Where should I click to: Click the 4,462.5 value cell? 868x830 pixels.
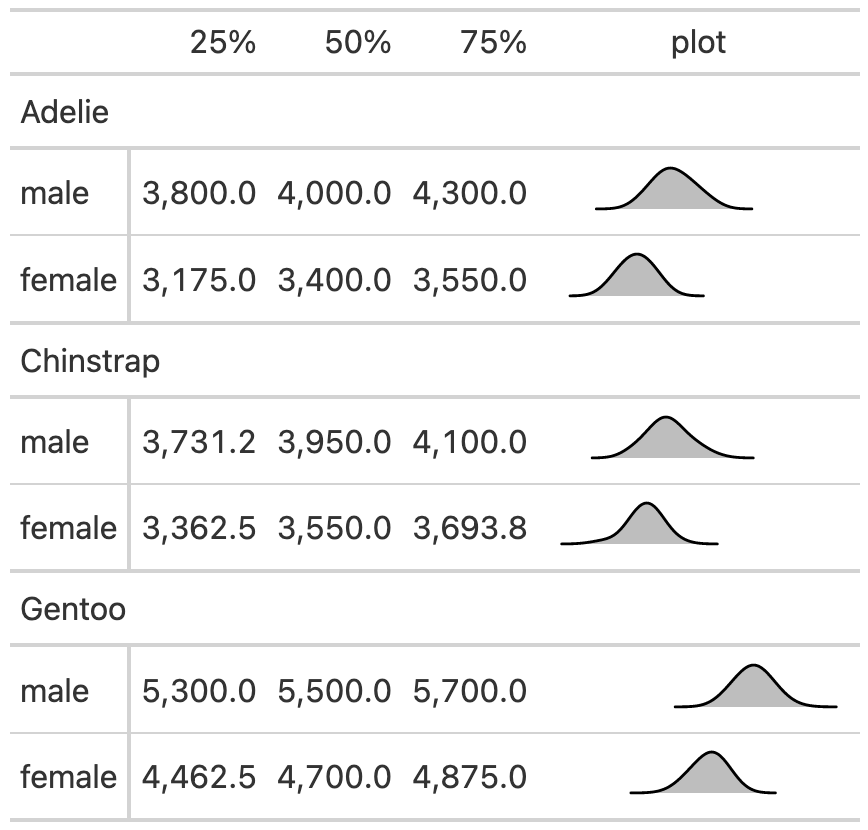coord(199,777)
